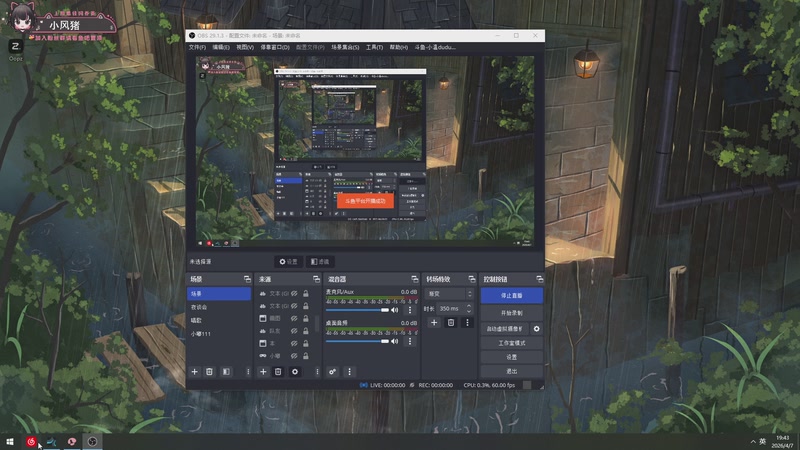Toggle 工作室模式 studio mode
The width and height of the screenshot is (800, 450).
[x=511, y=343]
